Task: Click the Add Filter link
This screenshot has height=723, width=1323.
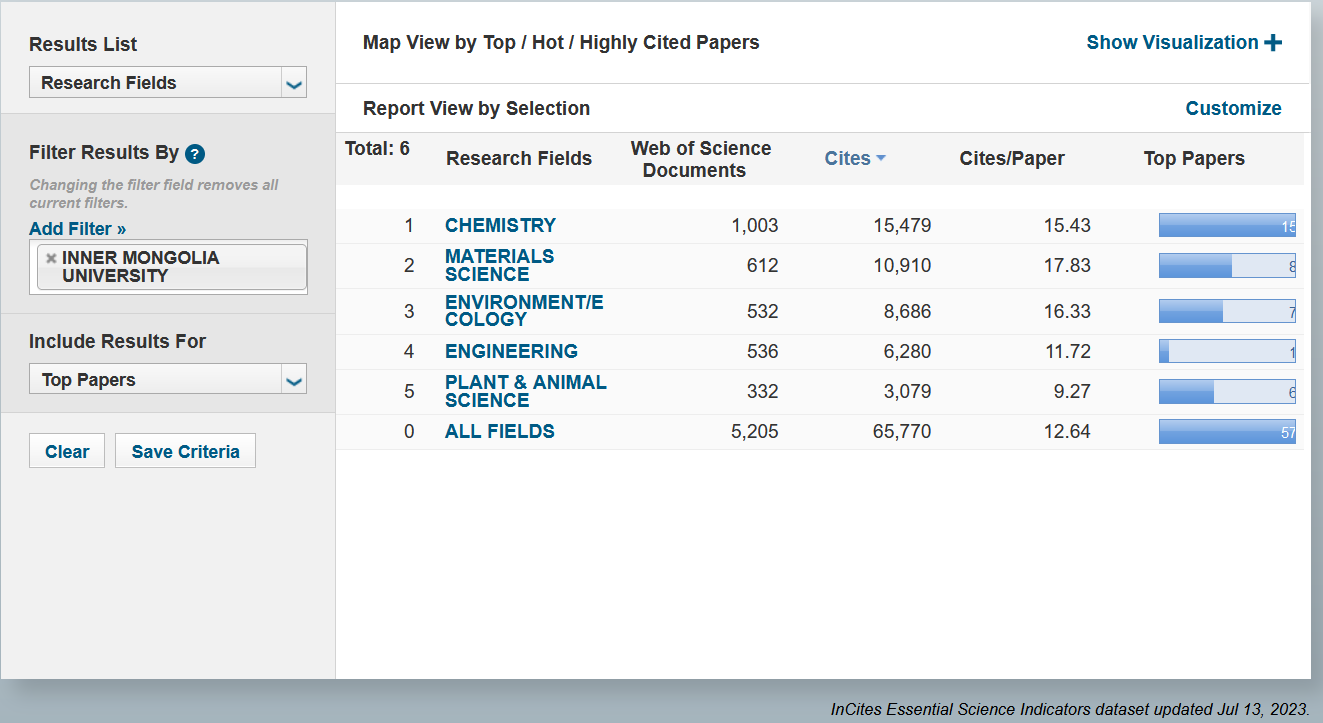Action: (77, 229)
